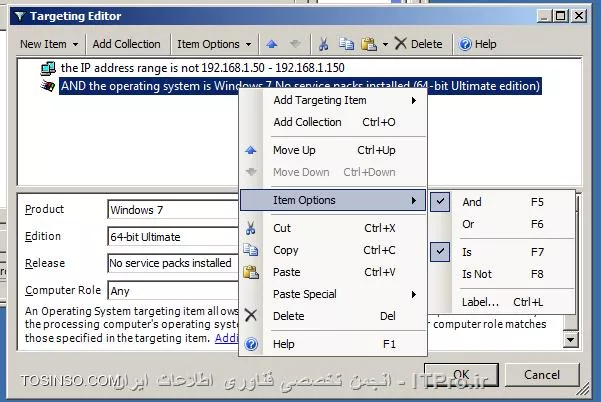Screen dimensions: 601x402
Task: Open the toolbar Paste dropdown arrow
Action: pyautogui.click(x=385, y=44)
